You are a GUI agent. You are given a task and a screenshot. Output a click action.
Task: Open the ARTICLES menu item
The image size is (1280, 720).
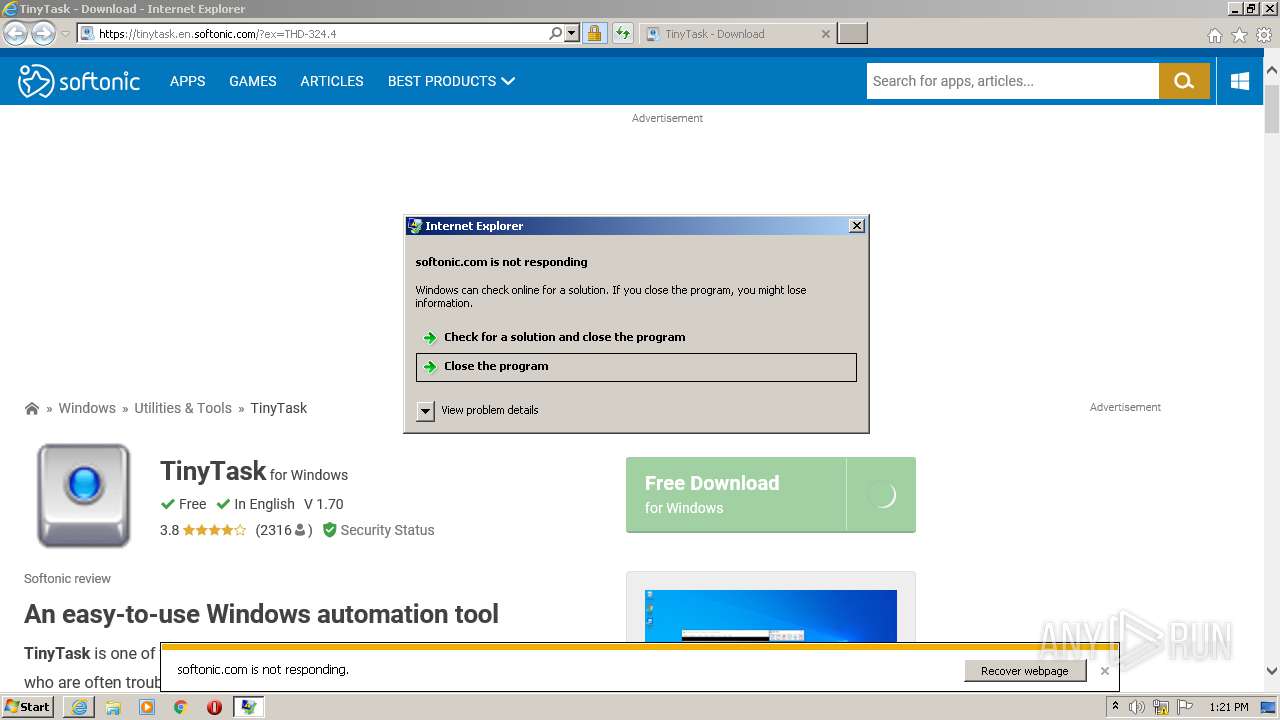[x=332, y=81]
